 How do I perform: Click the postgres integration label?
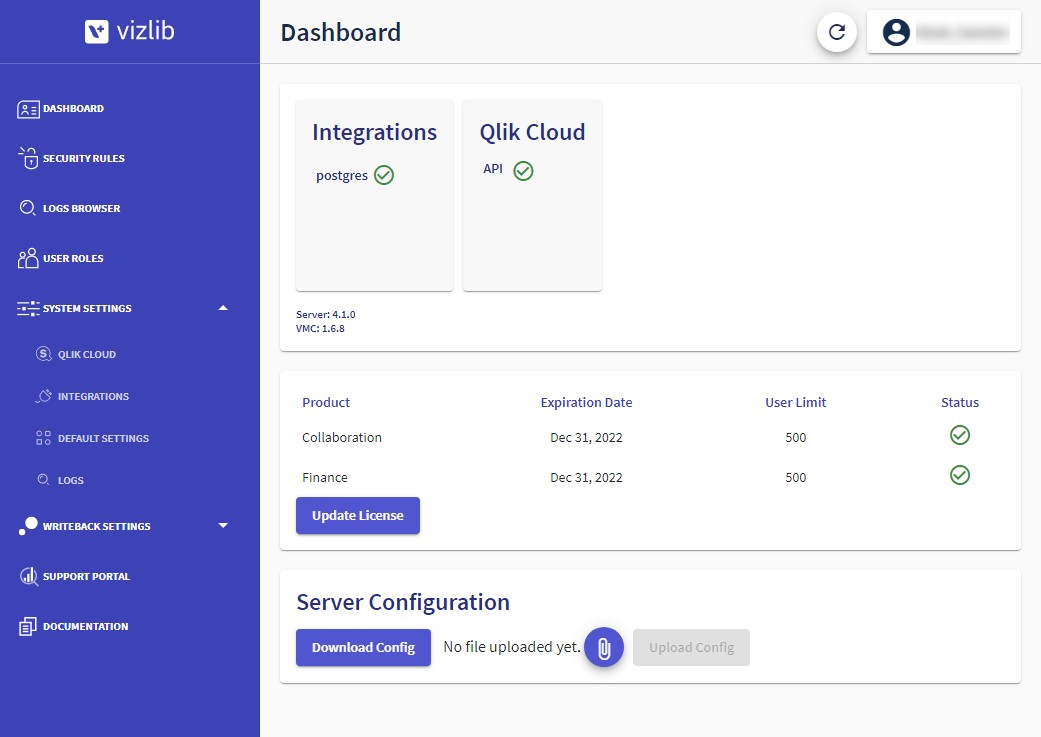(341, 175)
